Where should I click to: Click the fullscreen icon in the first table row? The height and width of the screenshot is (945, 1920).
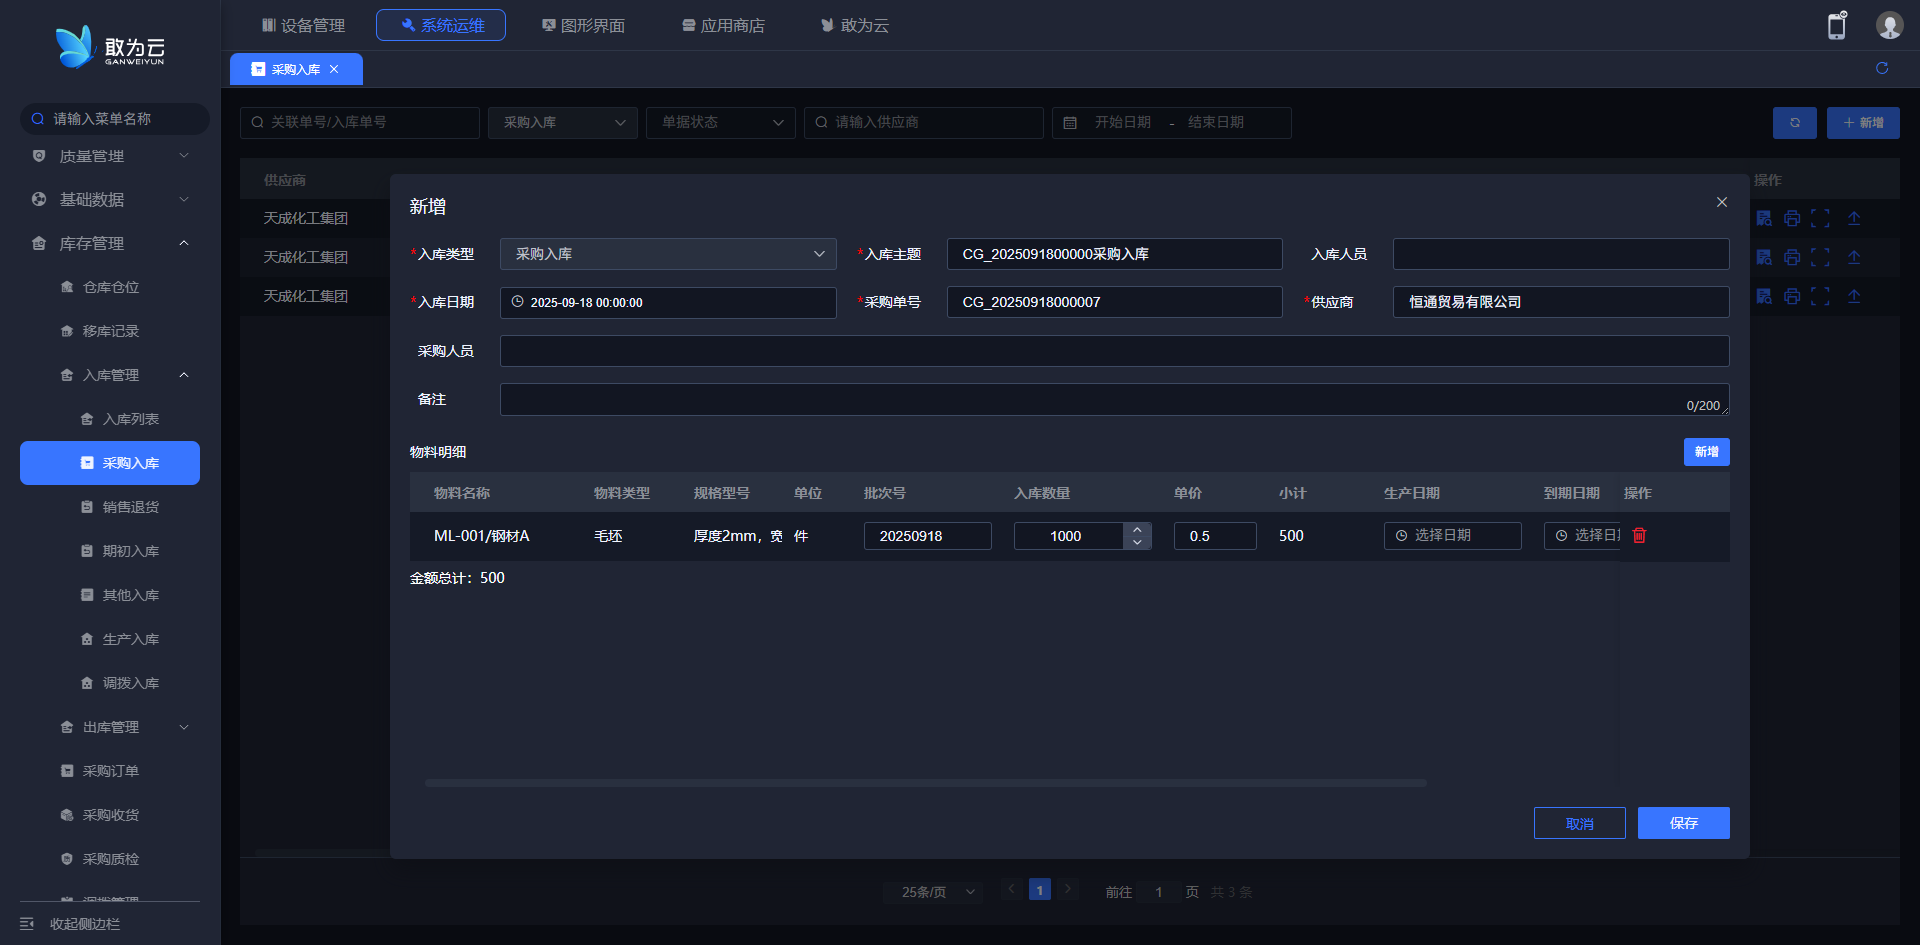point(1821,219)
